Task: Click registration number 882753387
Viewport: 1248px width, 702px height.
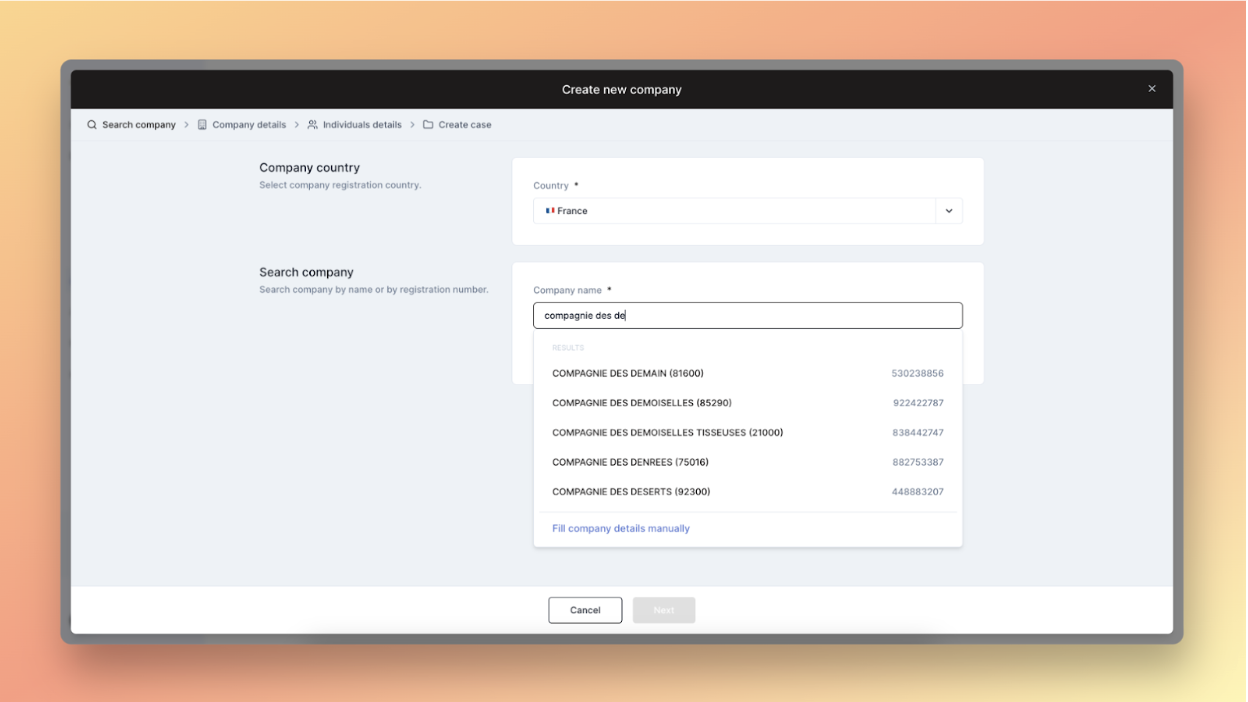Action: click(x=918, y=462)
